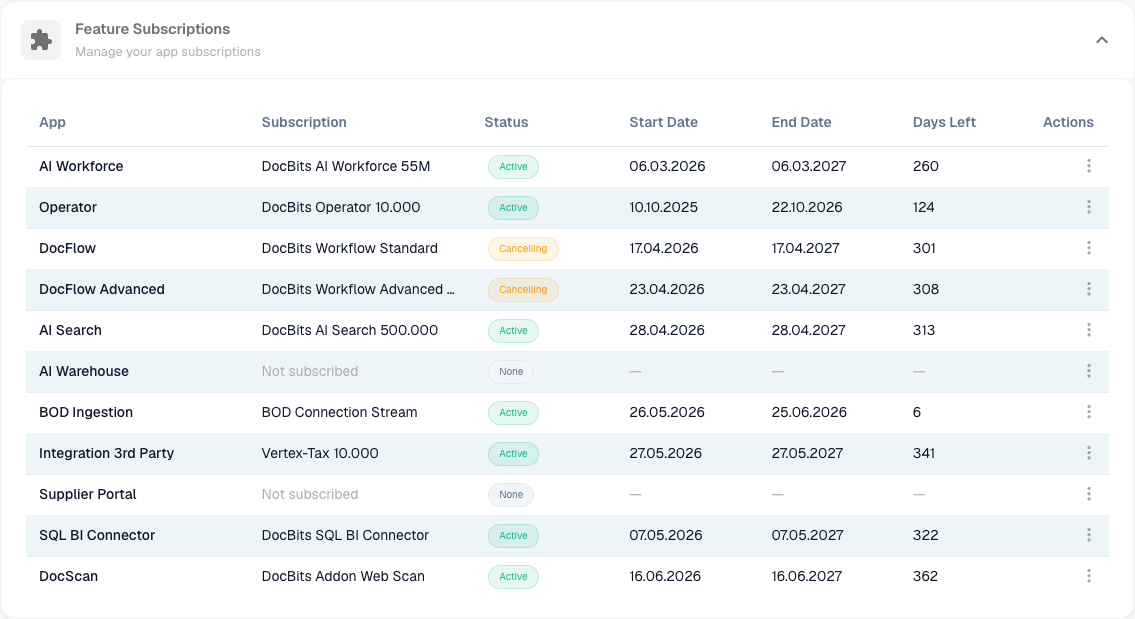Image resolution: width=1135 pixels, height=619 pixels.
Task: Open actions menu for Operator row
Action: tap(1088, 208)
